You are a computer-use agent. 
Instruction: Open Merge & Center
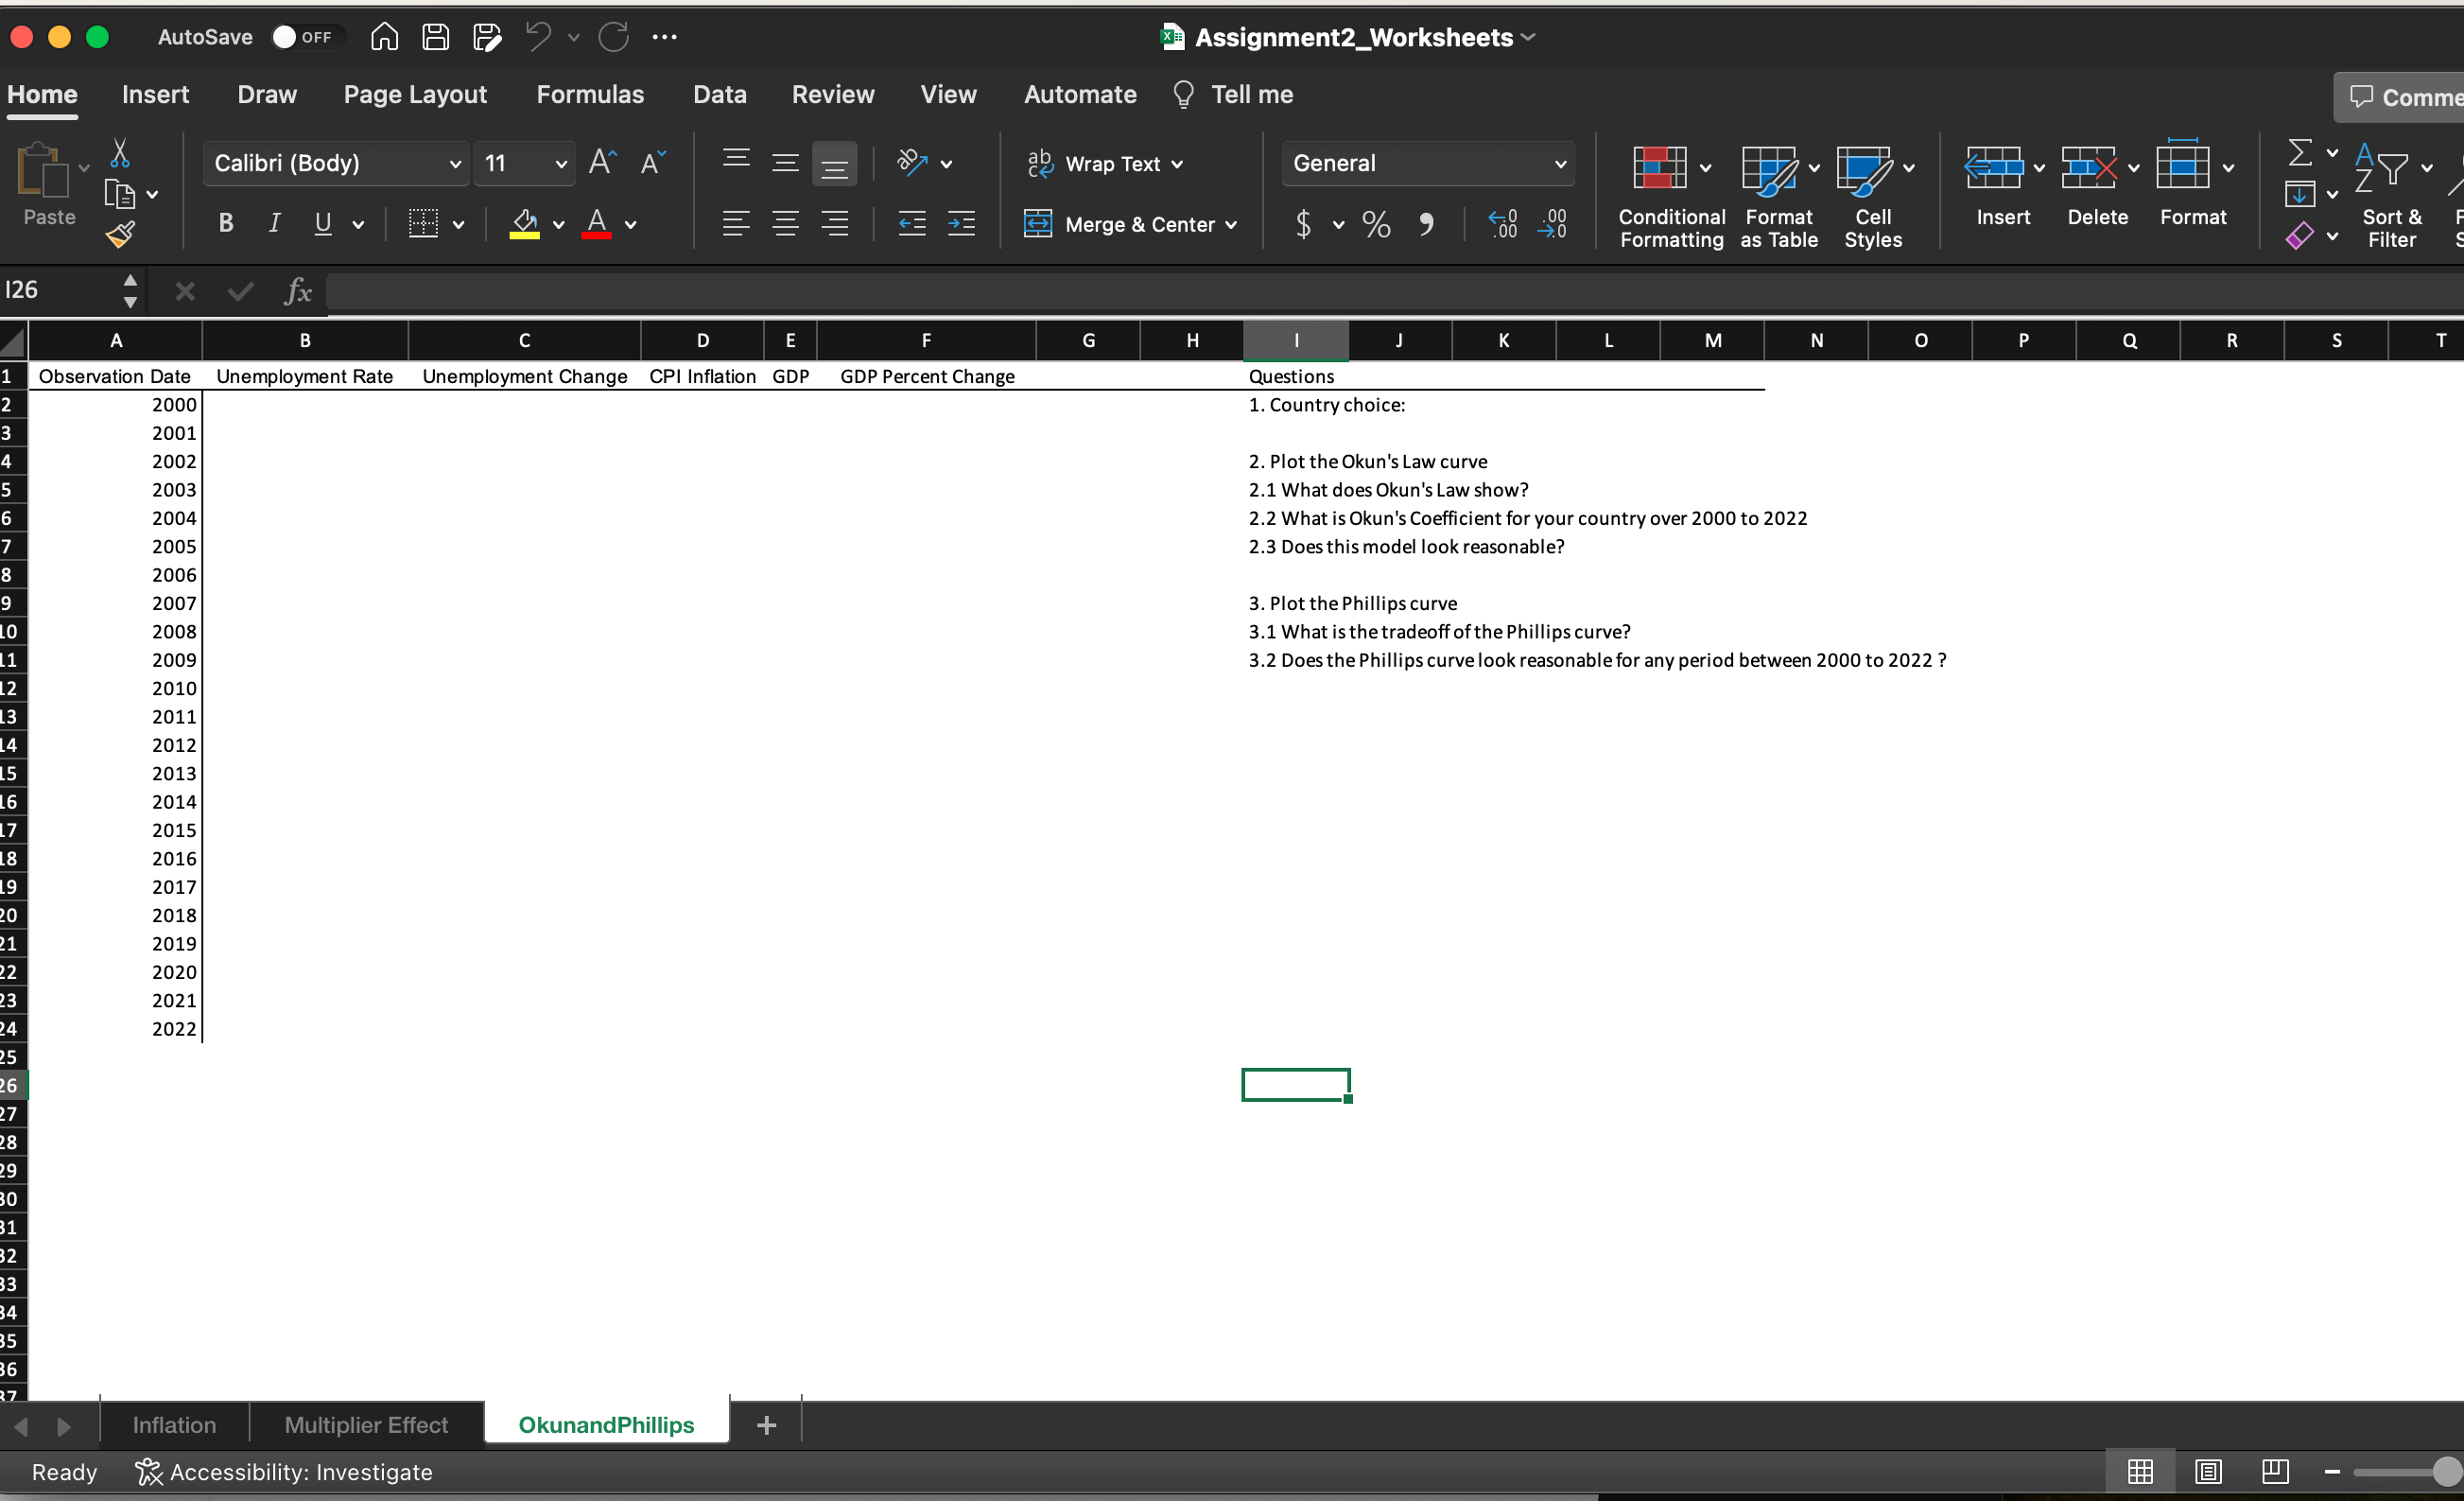click(x=1131, y=224)
